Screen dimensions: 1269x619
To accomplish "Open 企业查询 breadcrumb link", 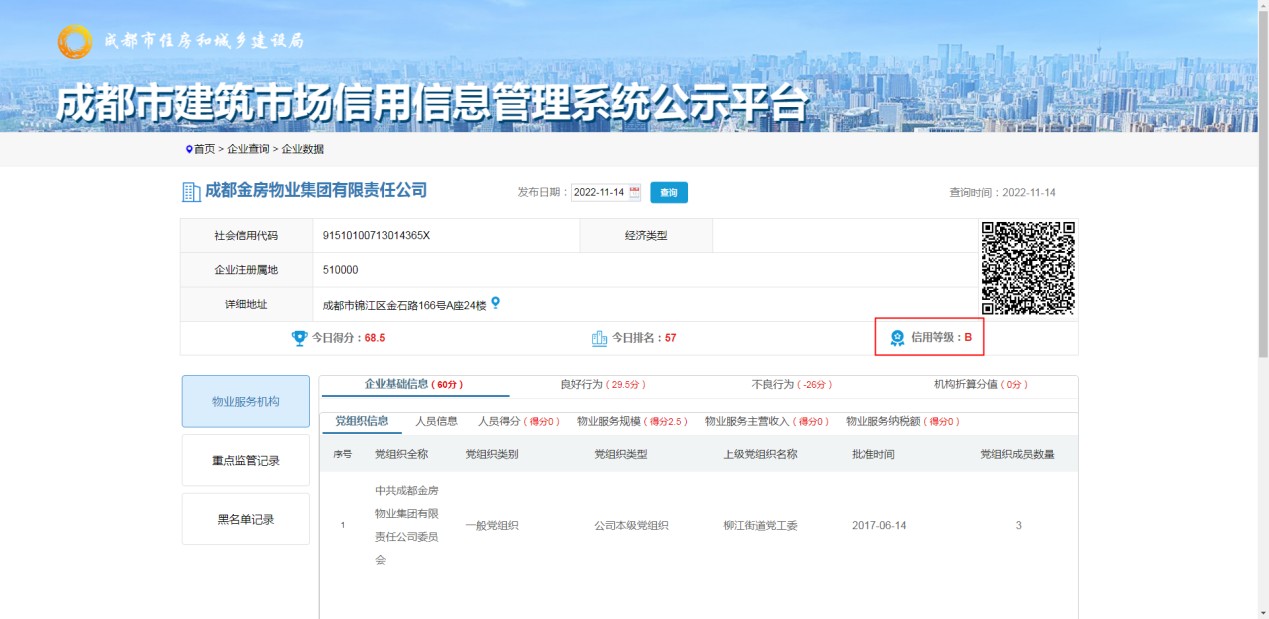I will pyautogui.click(x=248, y=149).
